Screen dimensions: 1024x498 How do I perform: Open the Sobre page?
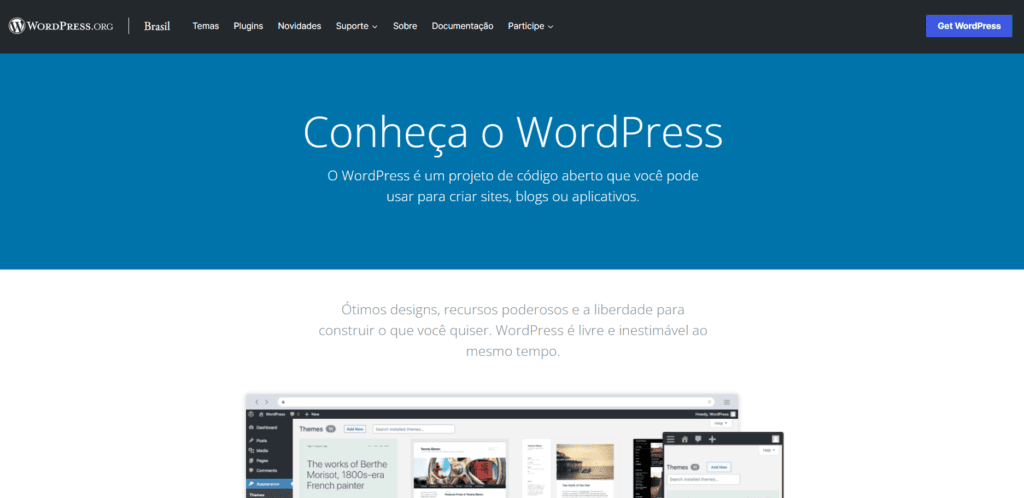click(x=405, y=26)
